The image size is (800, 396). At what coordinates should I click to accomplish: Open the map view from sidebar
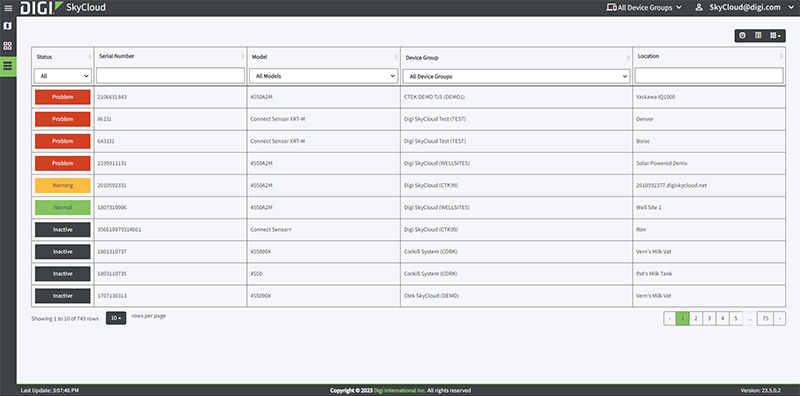pyautogui.click(x=8, y=26)
